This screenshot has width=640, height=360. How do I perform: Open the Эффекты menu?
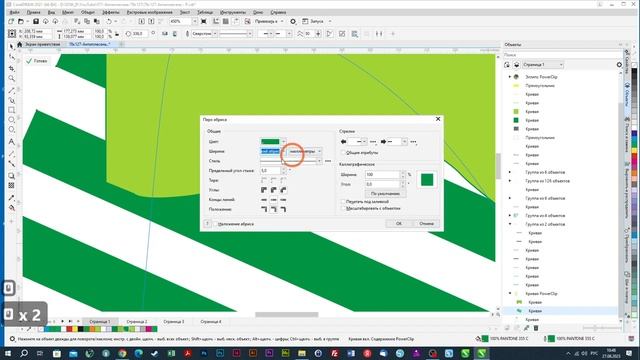[x=111, y=12]
